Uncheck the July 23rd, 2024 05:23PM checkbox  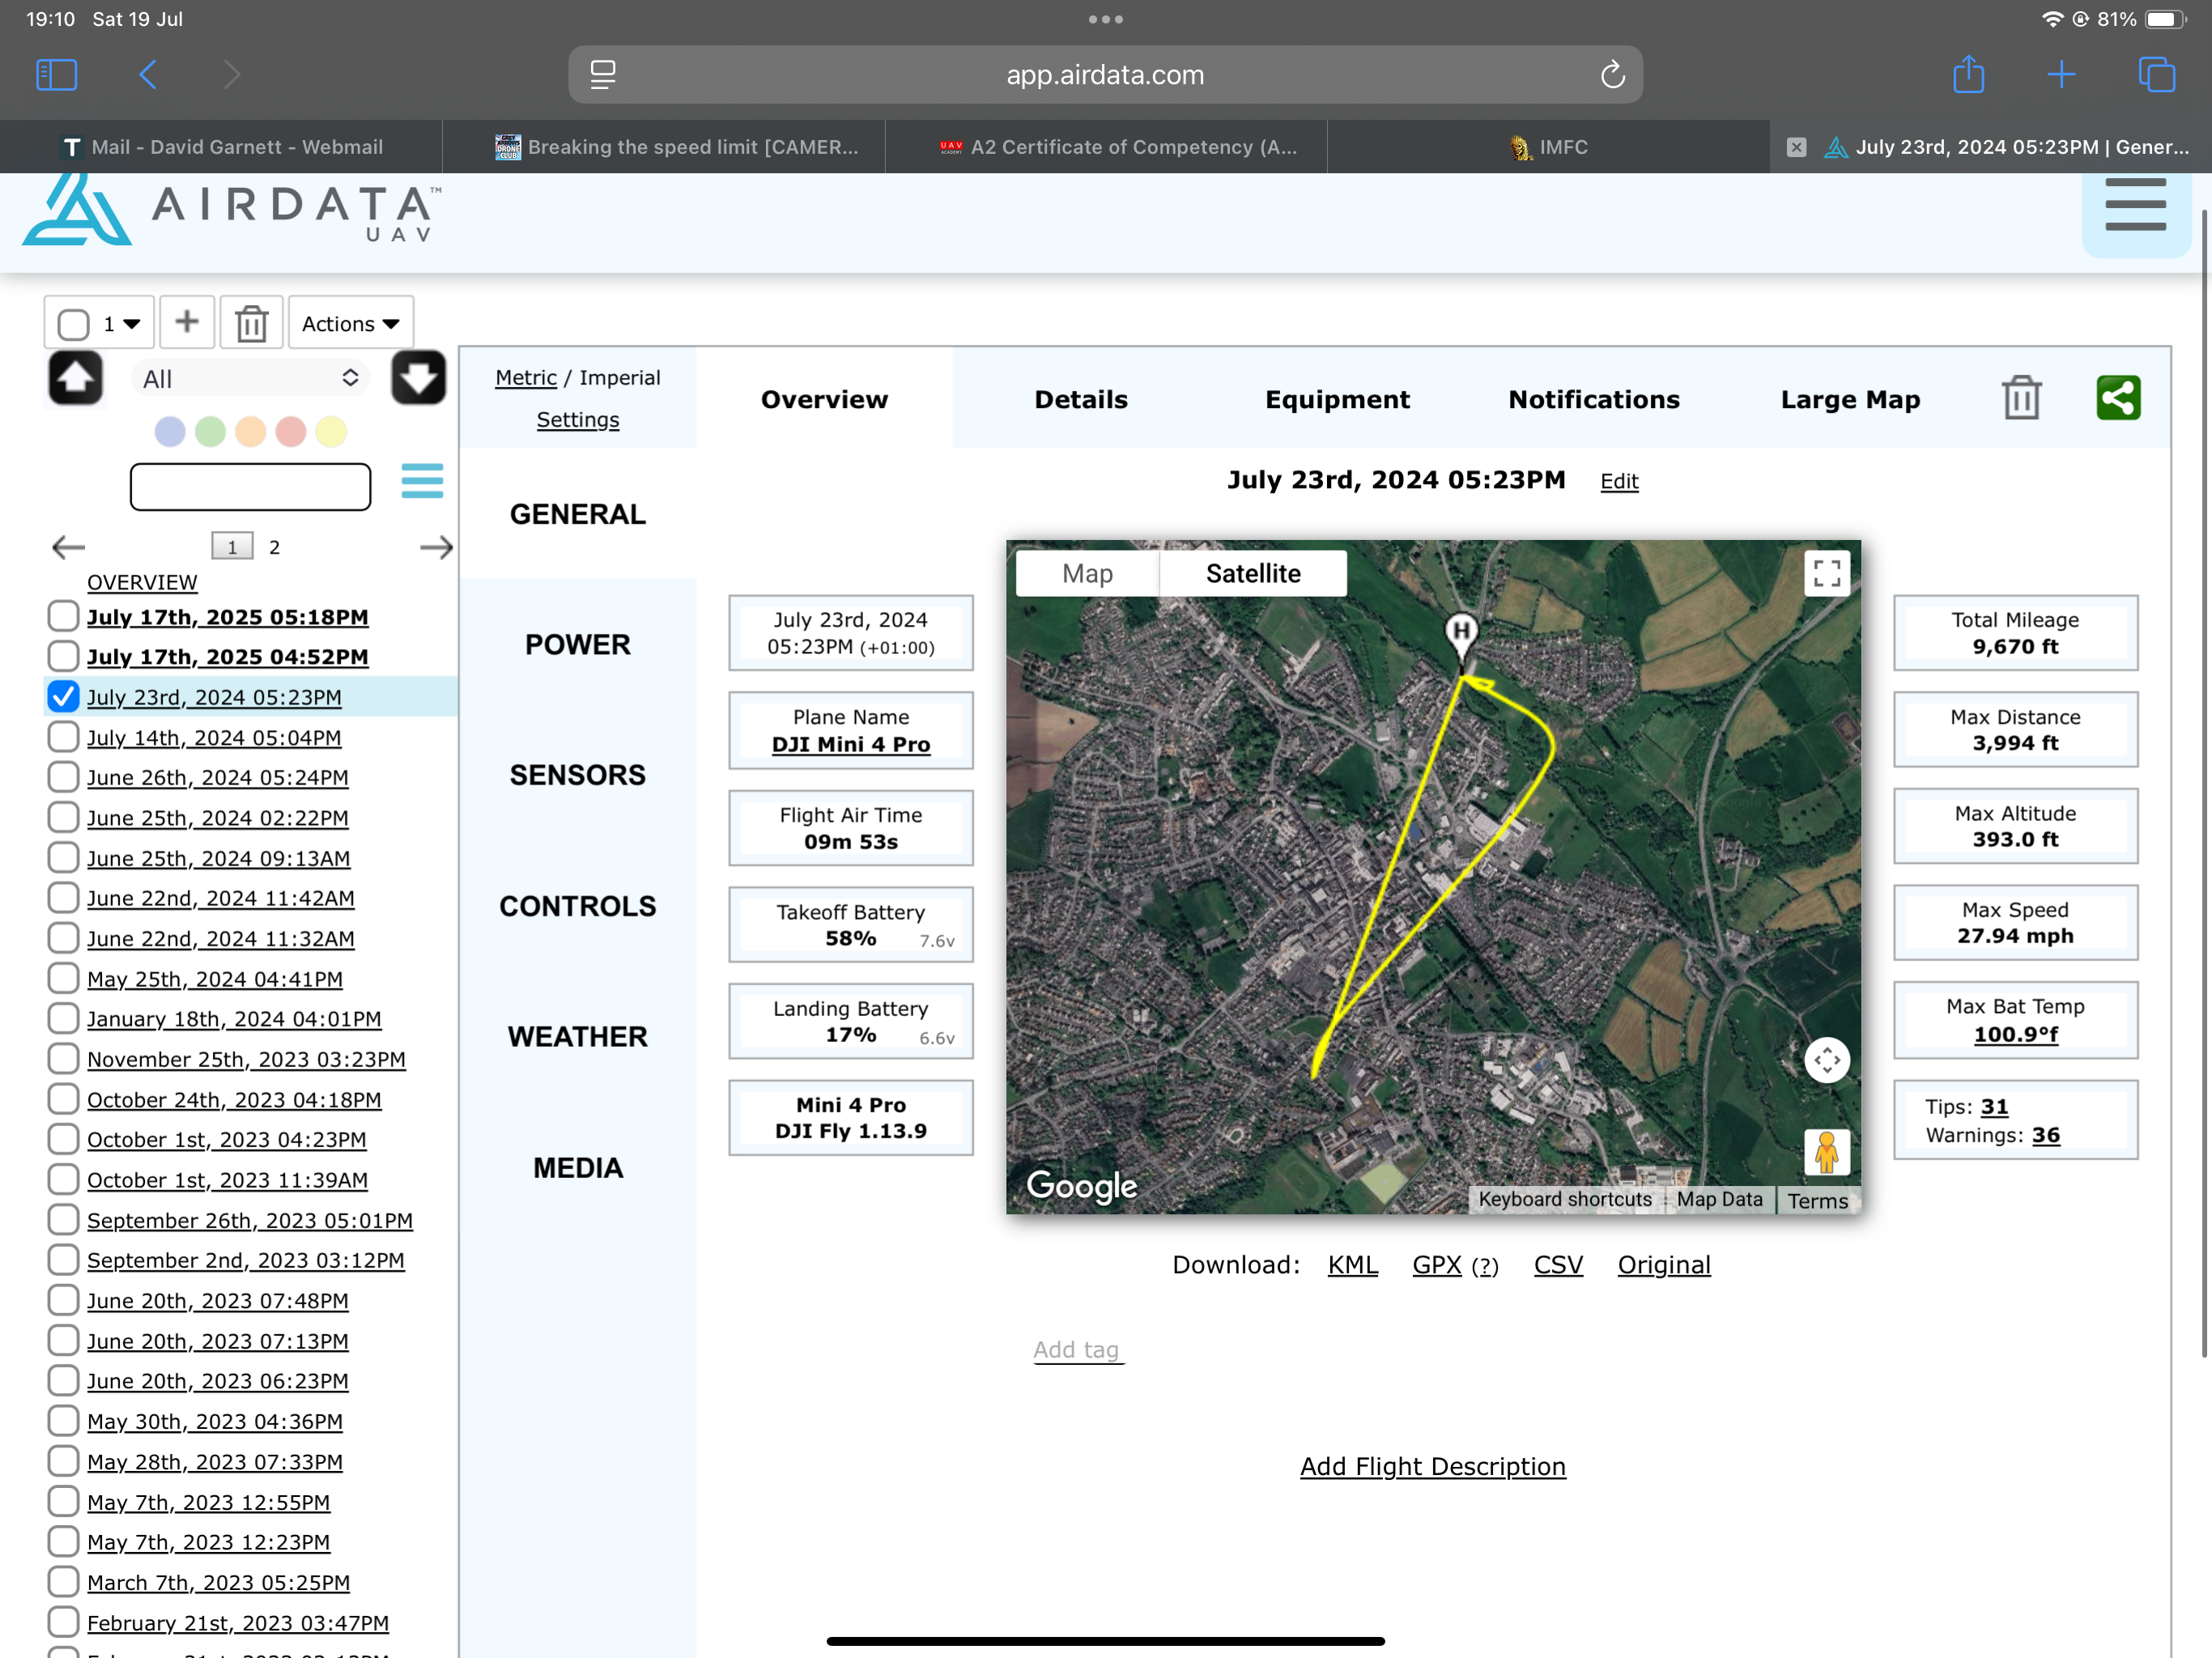[x=63, y=696]
